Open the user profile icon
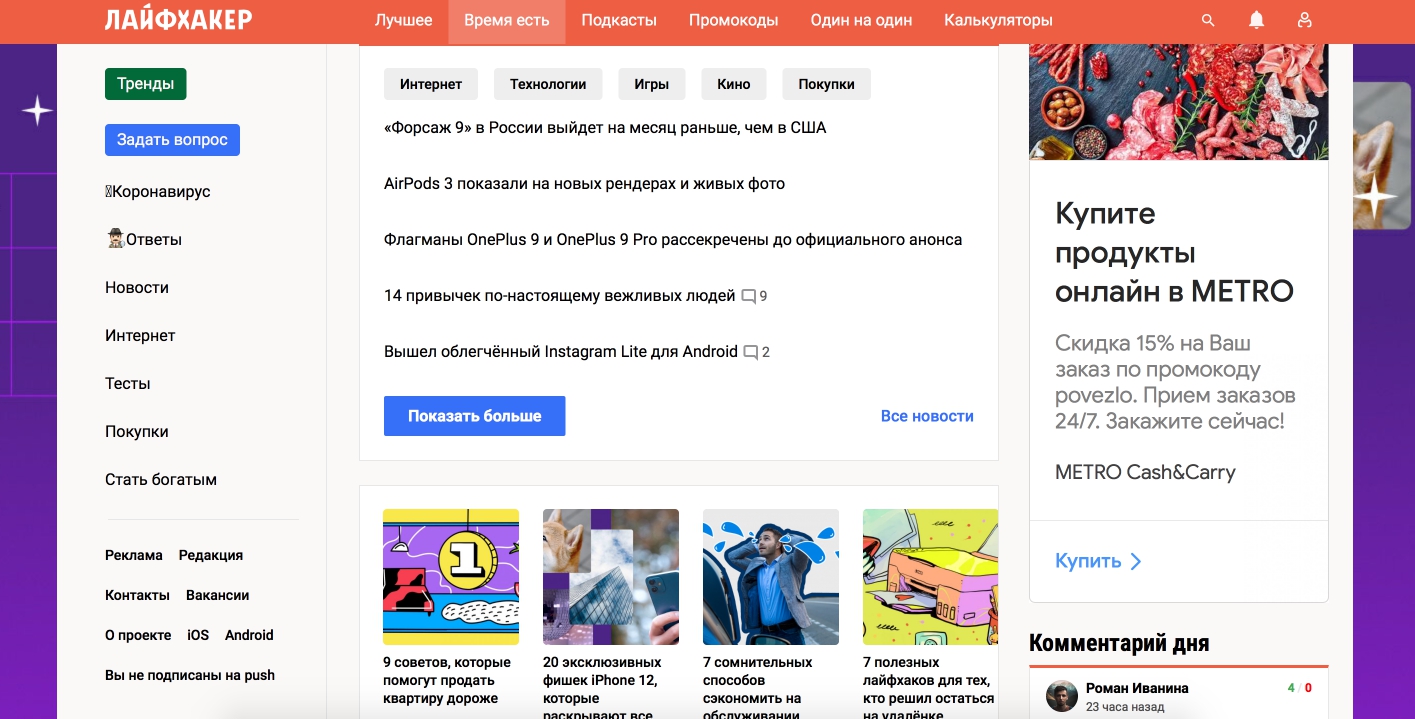 pos(1304,20)
